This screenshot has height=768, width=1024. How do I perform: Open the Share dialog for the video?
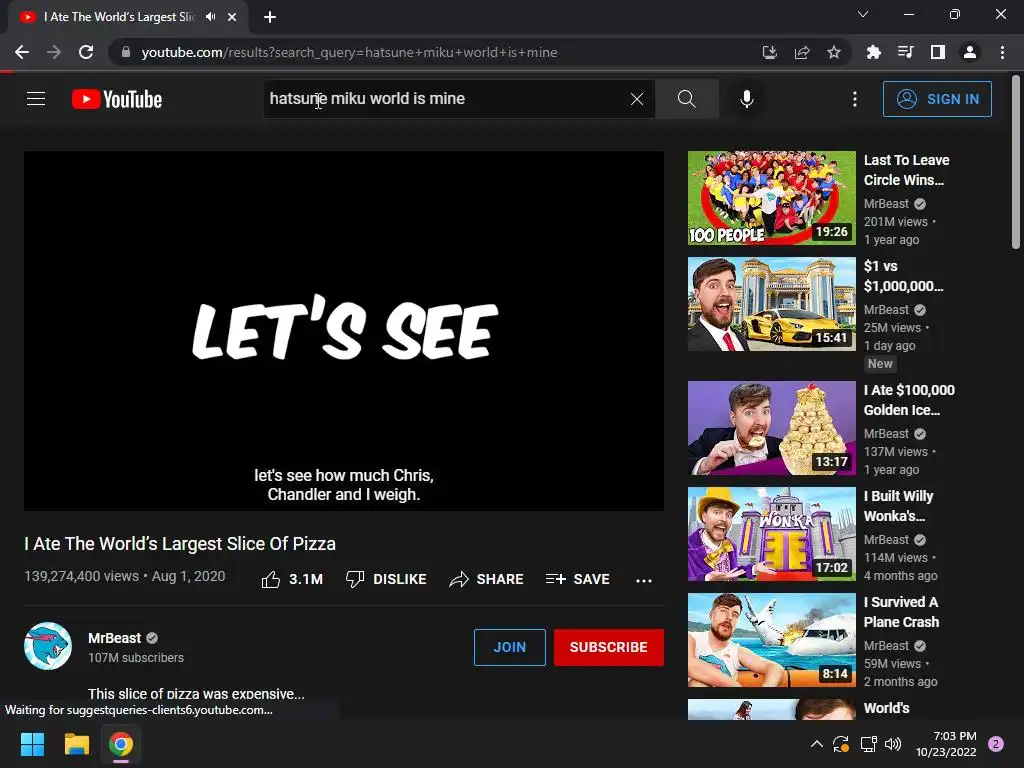pyautogui.click(x=487, y=579)
